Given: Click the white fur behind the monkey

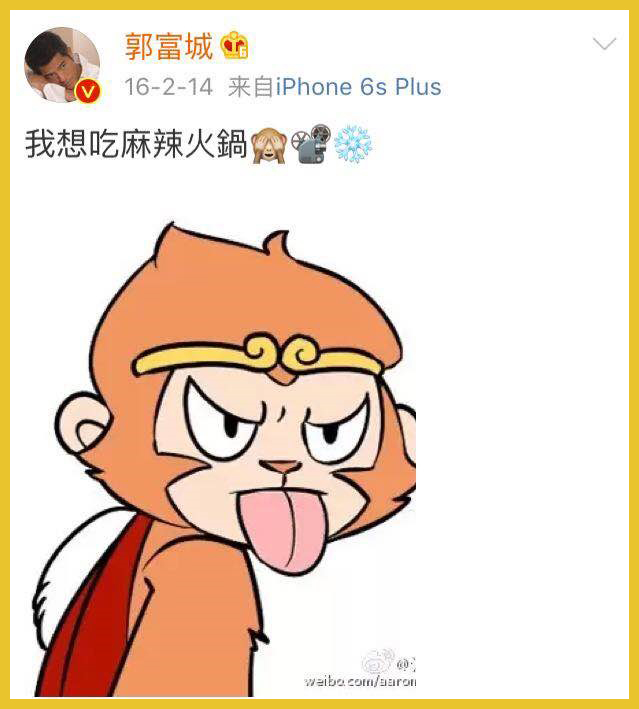Looking at the screenshot, I should tap(70, 572).
